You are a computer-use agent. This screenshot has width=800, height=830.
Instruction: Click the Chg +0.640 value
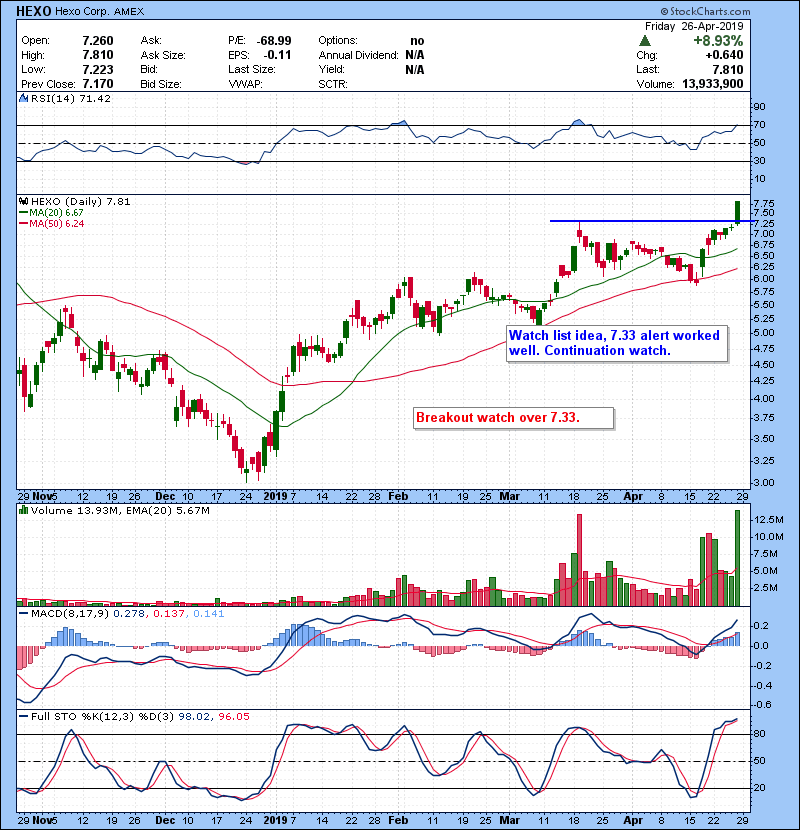(x=724, y=55)
